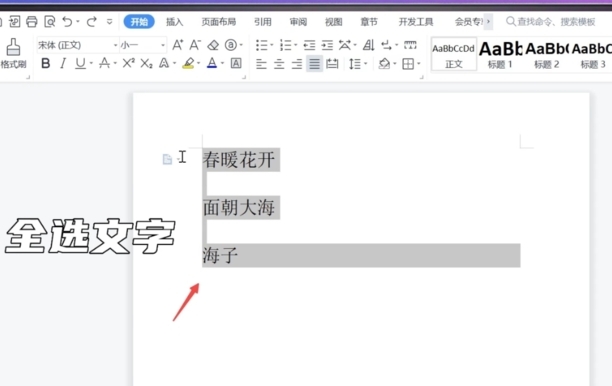
Task: Apply the 正文 style
Action: pos(454,54)
